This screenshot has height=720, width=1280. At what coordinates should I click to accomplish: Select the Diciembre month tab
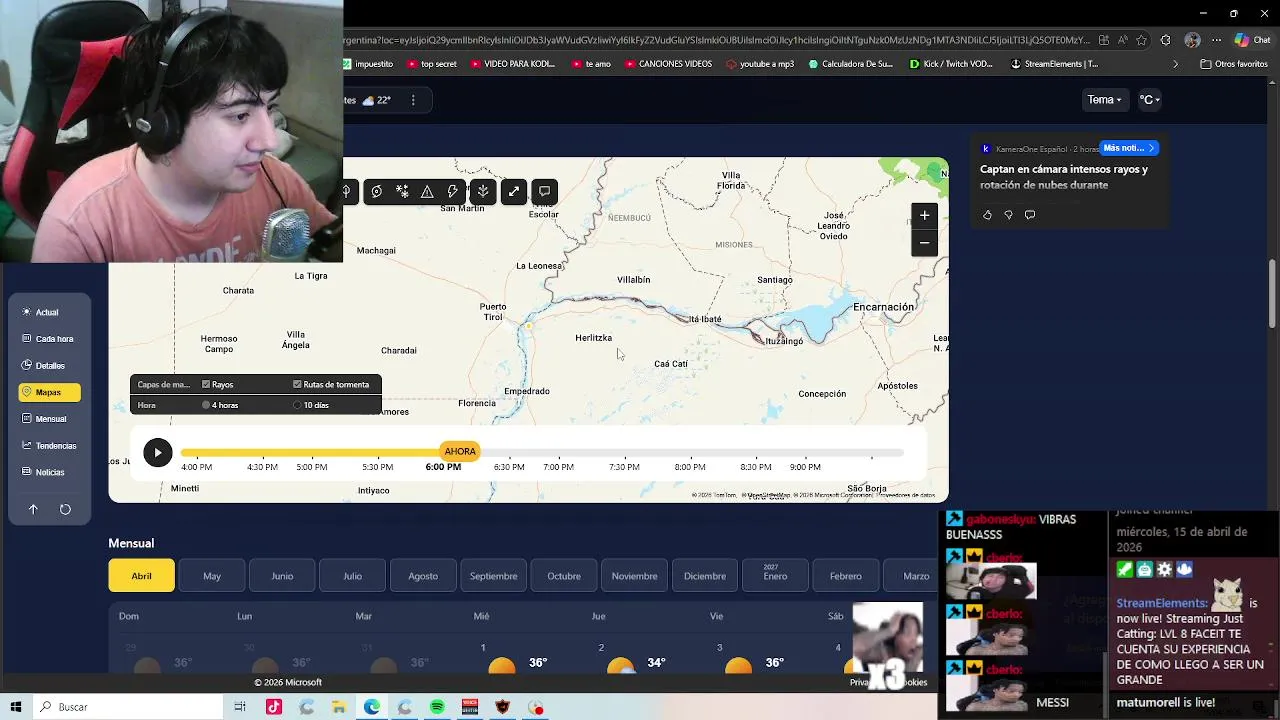tap(705, 576)
